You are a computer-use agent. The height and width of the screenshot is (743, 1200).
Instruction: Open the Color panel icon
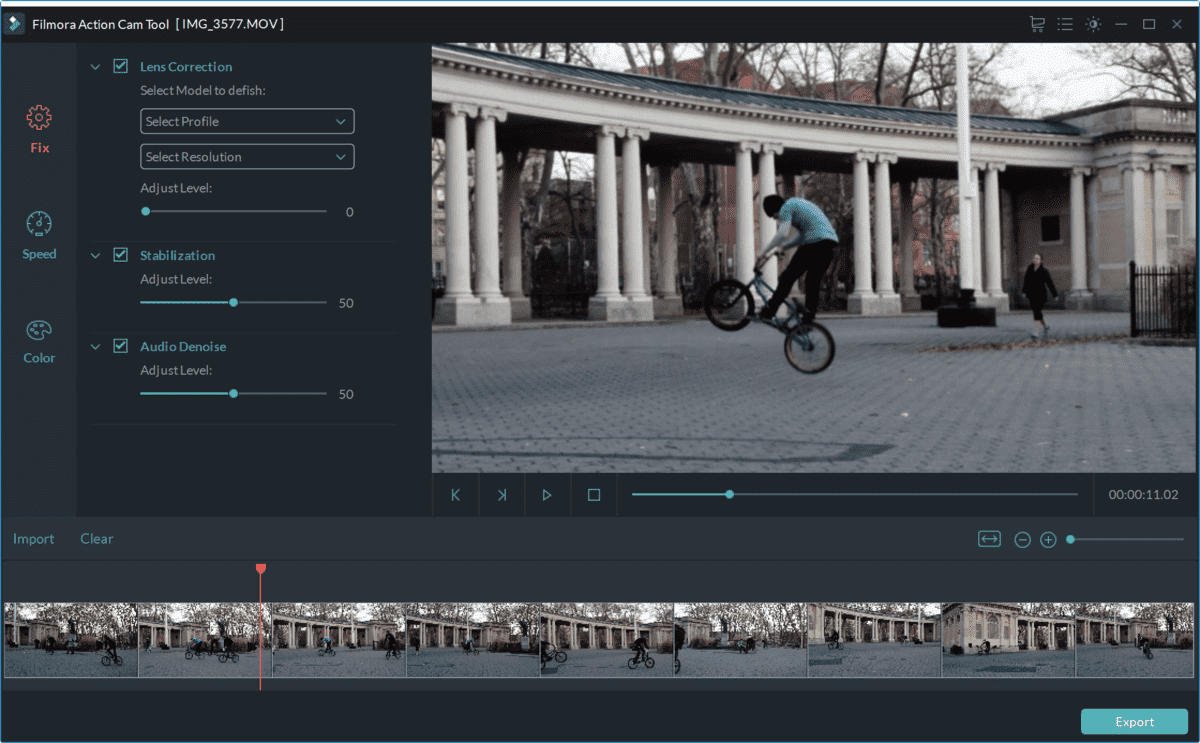(39, 330)
